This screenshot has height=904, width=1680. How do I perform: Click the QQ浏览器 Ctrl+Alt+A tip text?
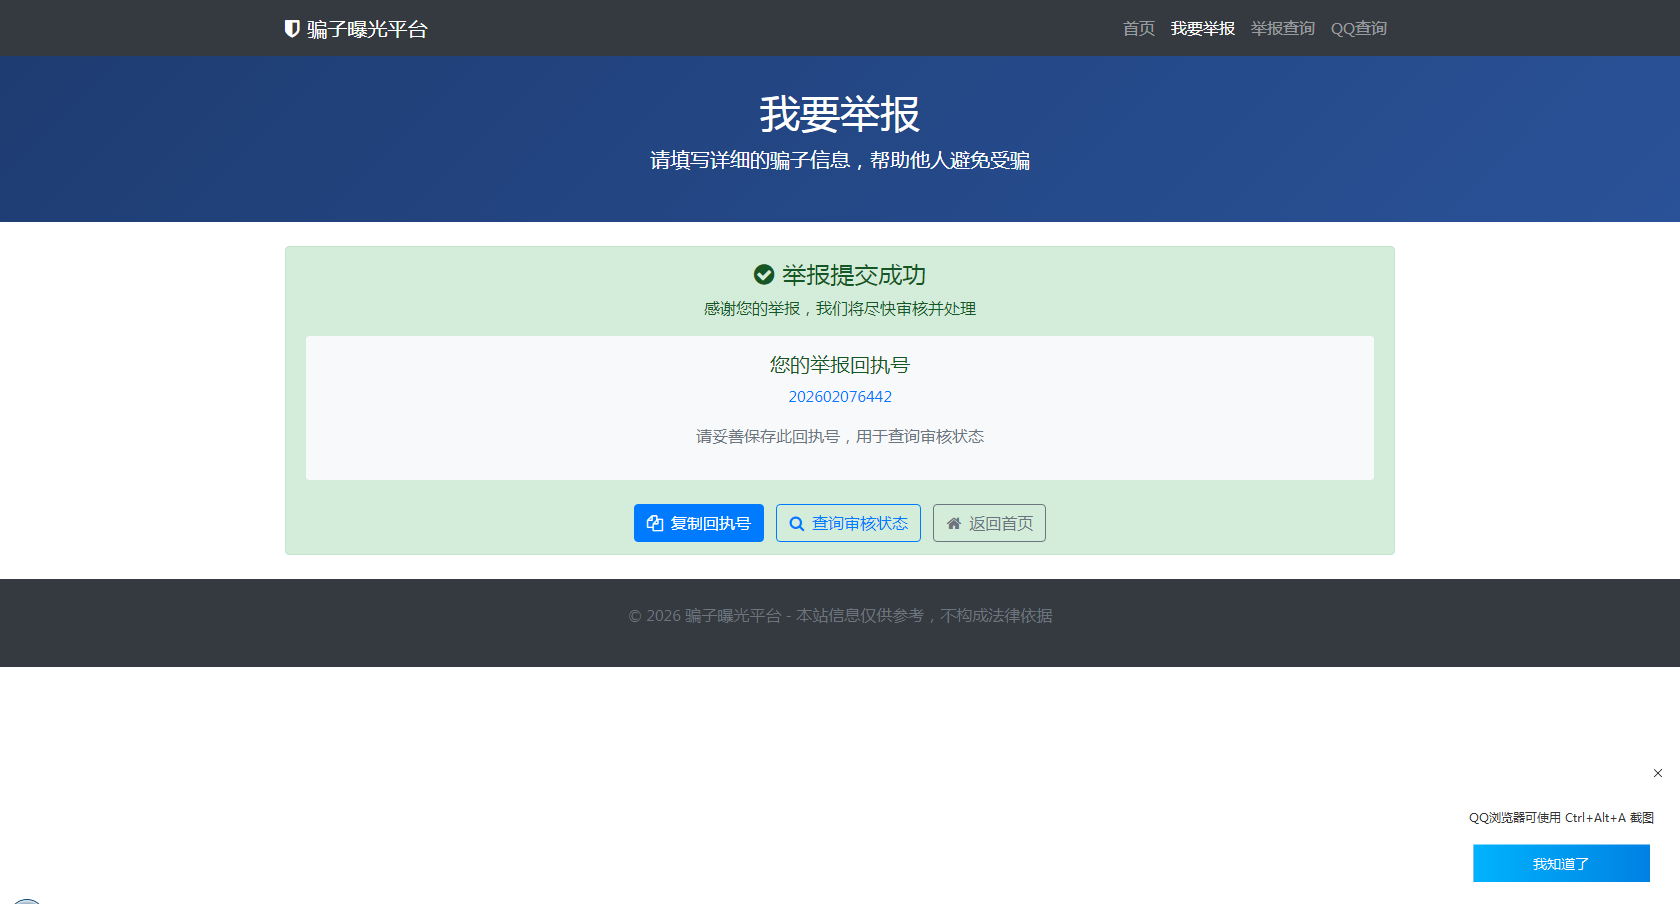click(1560, 818)
